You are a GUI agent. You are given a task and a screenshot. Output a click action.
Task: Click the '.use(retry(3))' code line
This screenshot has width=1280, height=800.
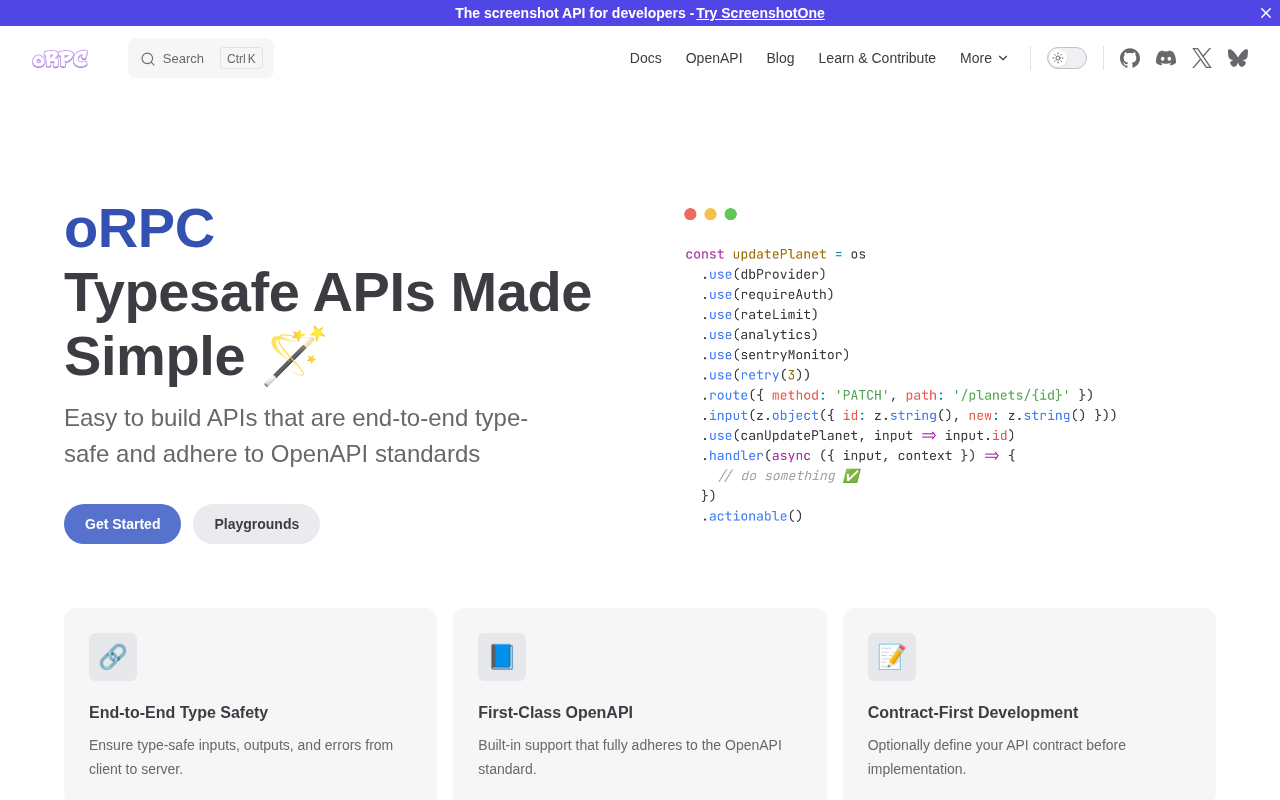tap(756, 374)
